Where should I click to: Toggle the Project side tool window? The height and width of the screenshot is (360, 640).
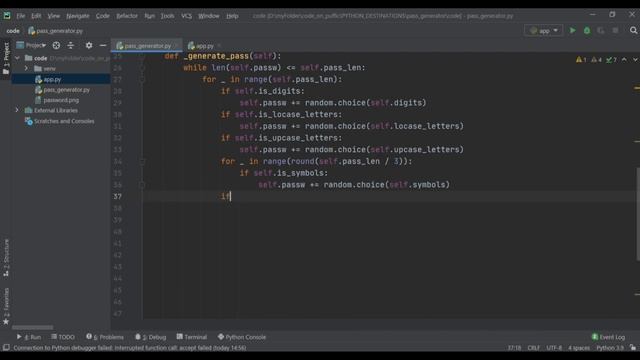(x=6, y=58)
